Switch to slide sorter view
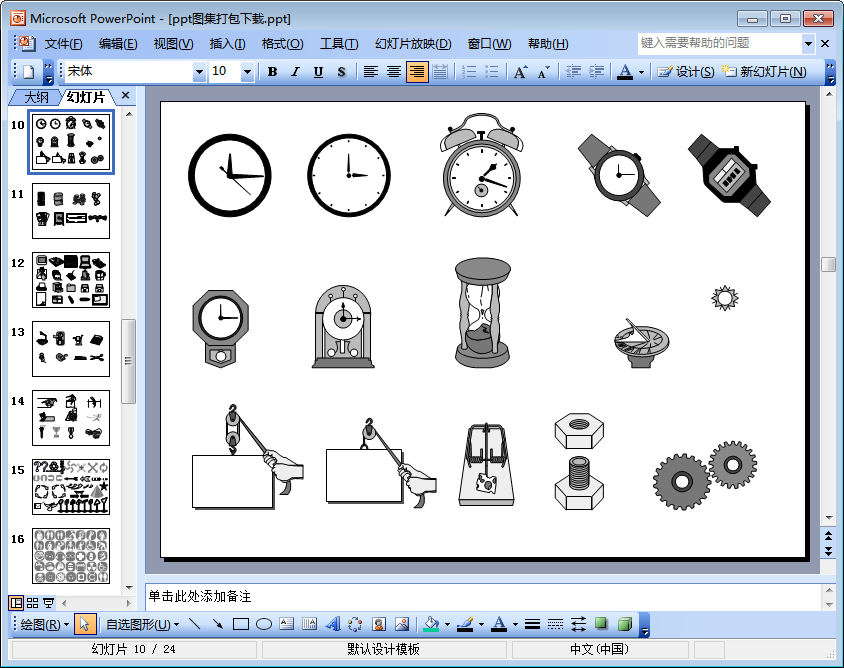Screen dimensions: 844x668 (32, 603)
